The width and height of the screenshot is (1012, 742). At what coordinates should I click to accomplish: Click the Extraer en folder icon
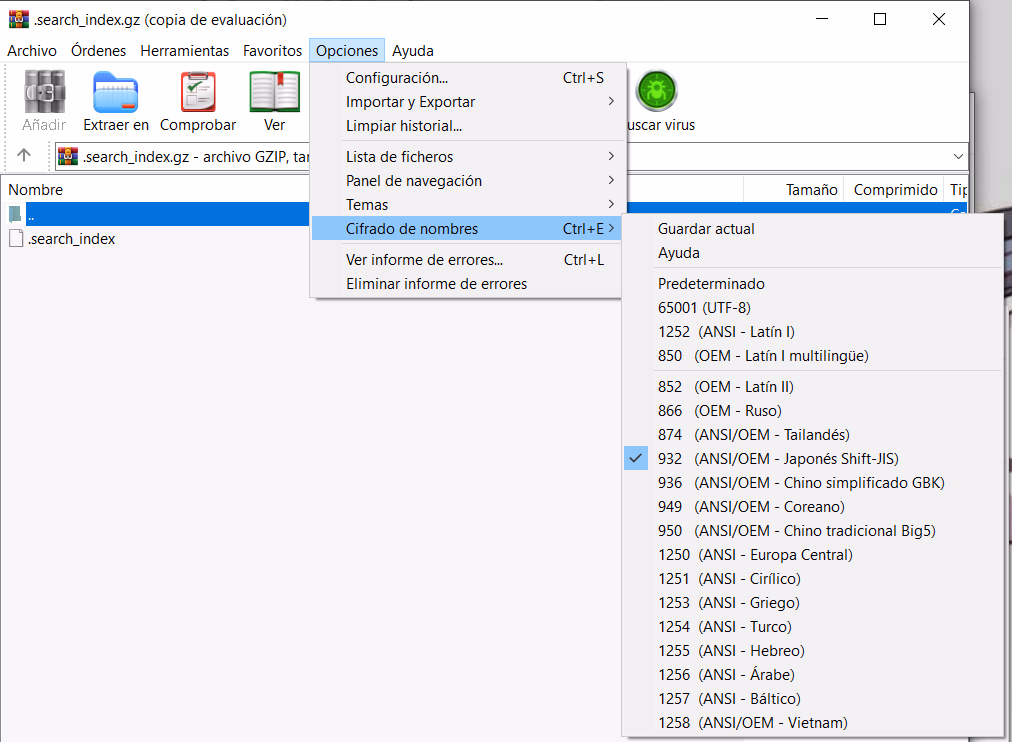click(116, 92)
